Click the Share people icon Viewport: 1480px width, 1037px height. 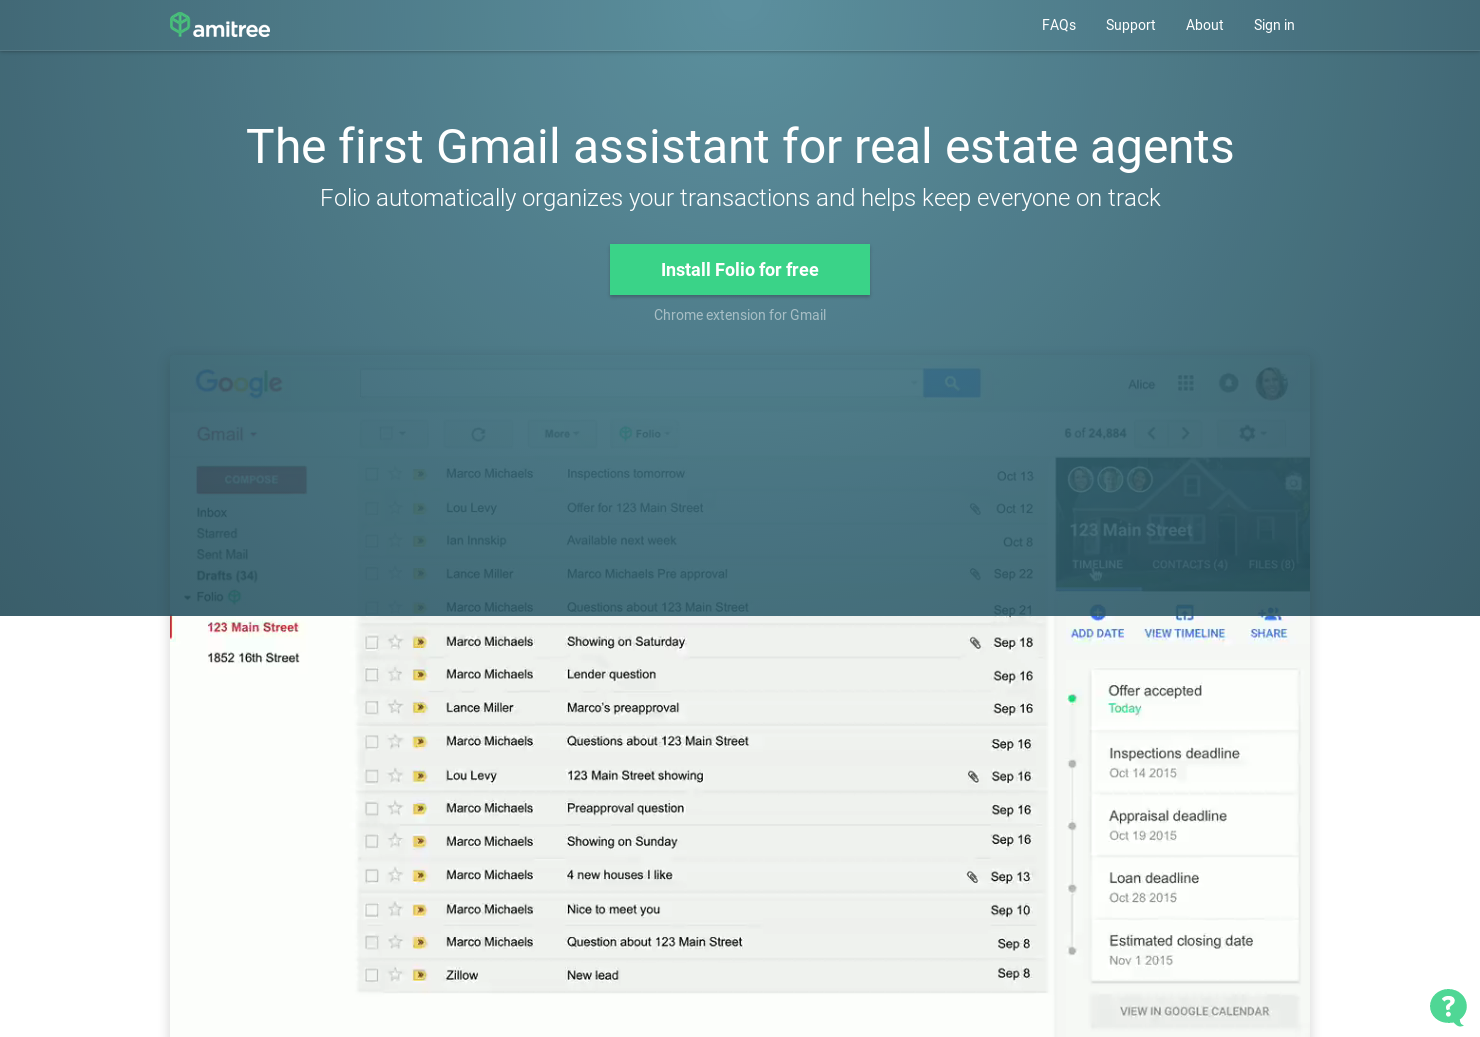pos(1269,613)
